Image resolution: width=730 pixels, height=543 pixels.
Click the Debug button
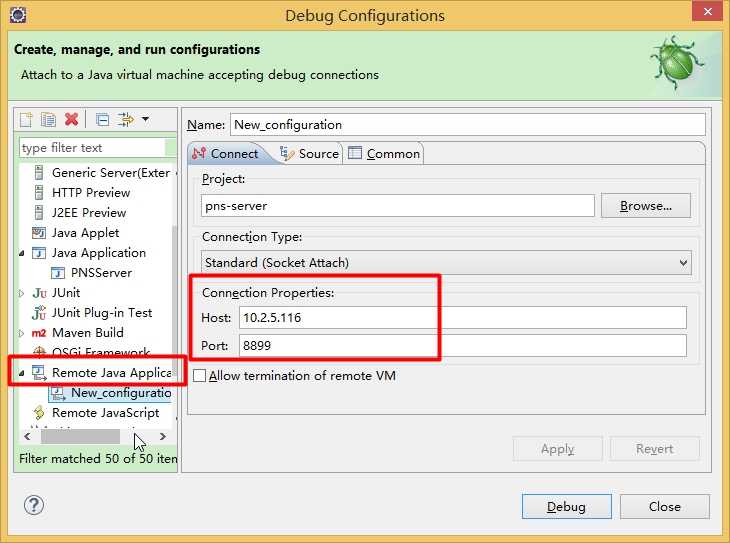[x=567, y=507]
